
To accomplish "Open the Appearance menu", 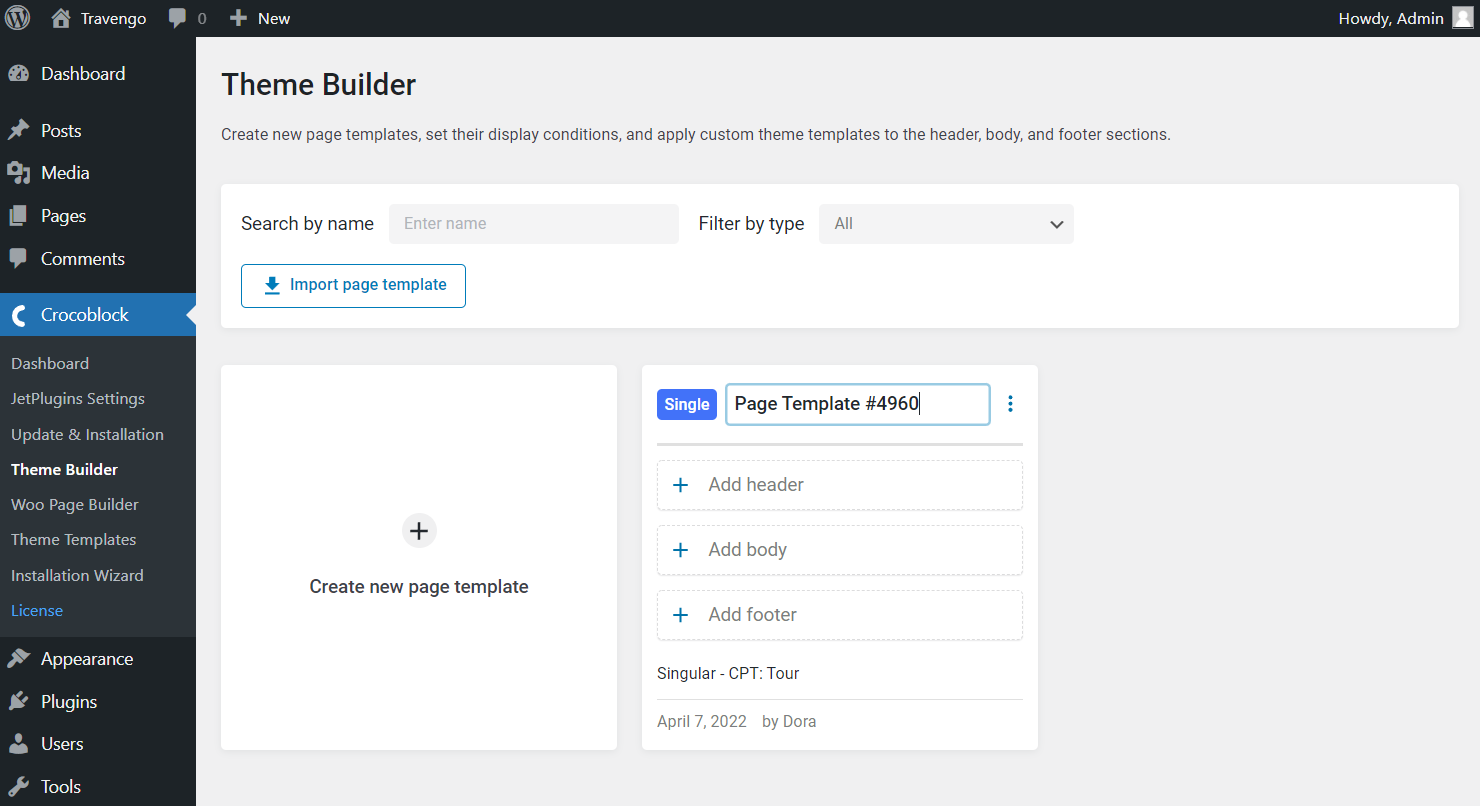I will (x=98, y=659).
